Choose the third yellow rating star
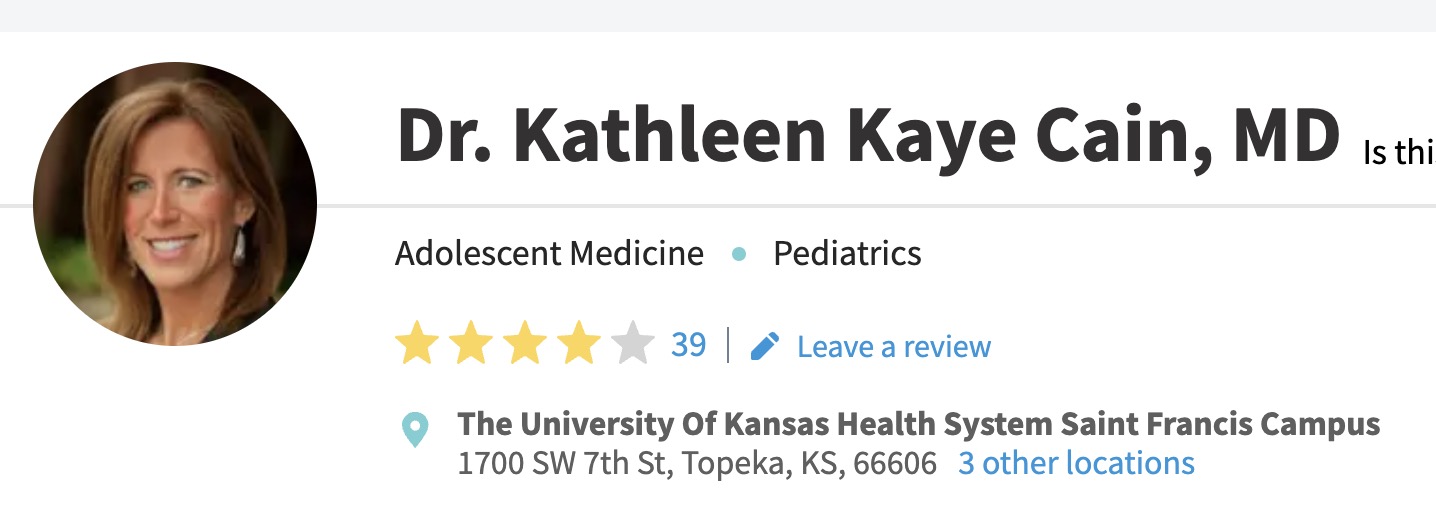1436x530 pixels. click(524, 345)
